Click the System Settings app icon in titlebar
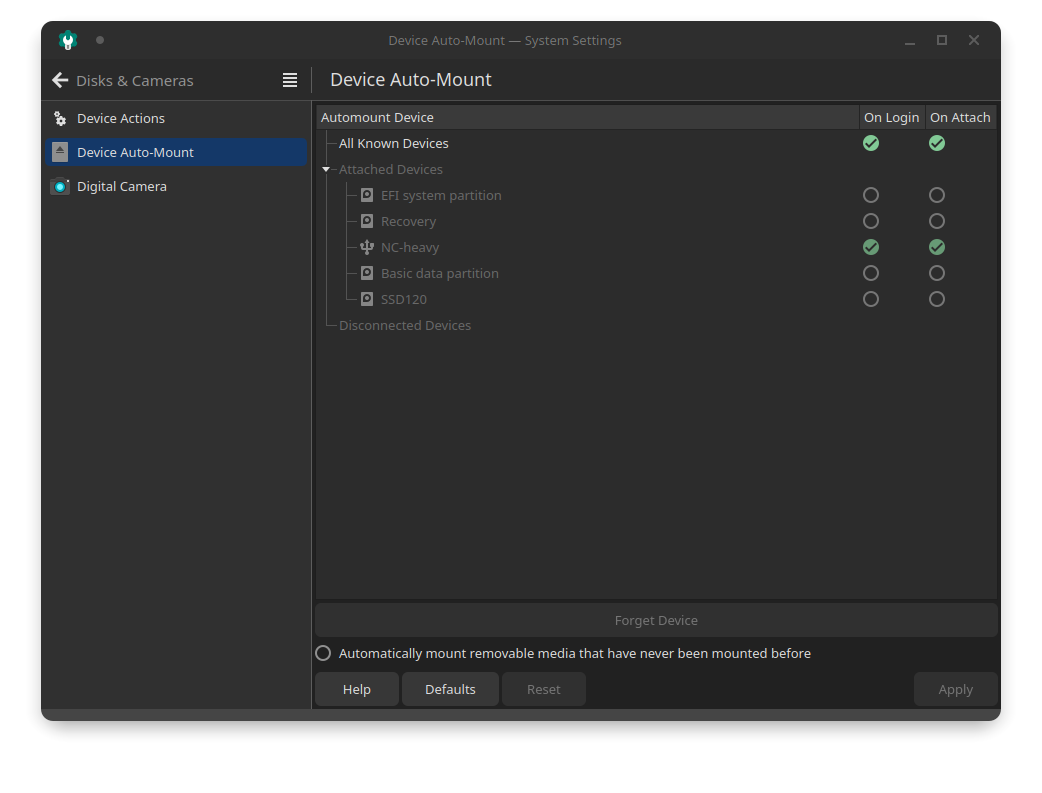This screenshot has height=793, width=1042. pos(68,40)
